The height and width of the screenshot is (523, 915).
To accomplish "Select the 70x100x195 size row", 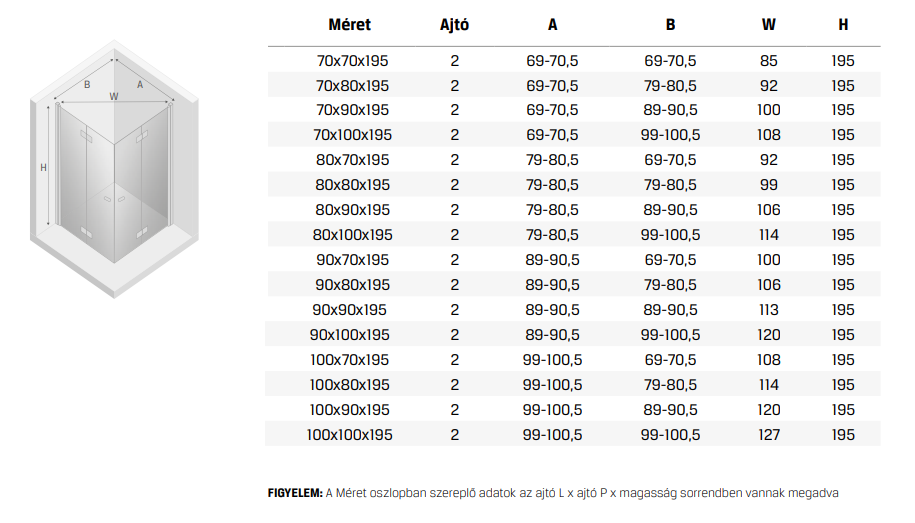I will 574,135.
